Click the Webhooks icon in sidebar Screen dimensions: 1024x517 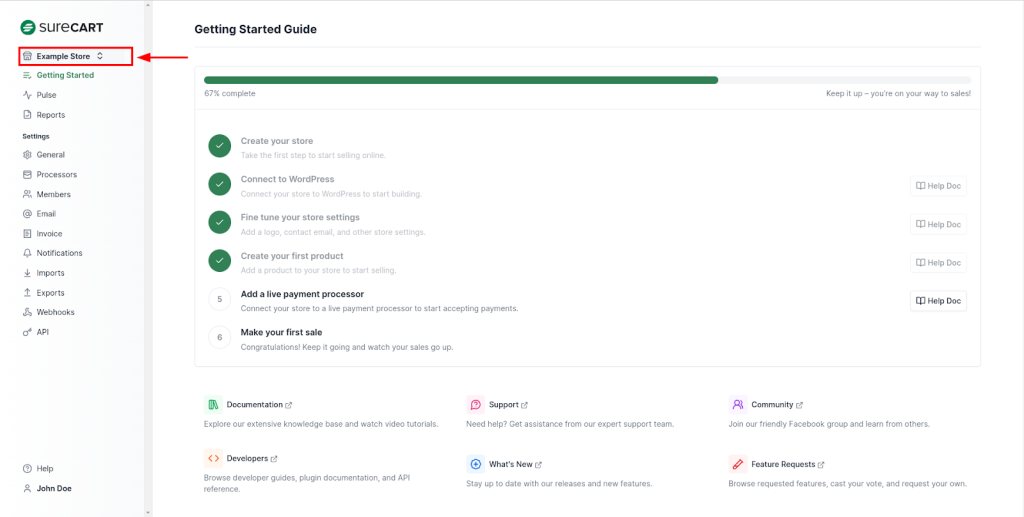[x=27, y=312]
